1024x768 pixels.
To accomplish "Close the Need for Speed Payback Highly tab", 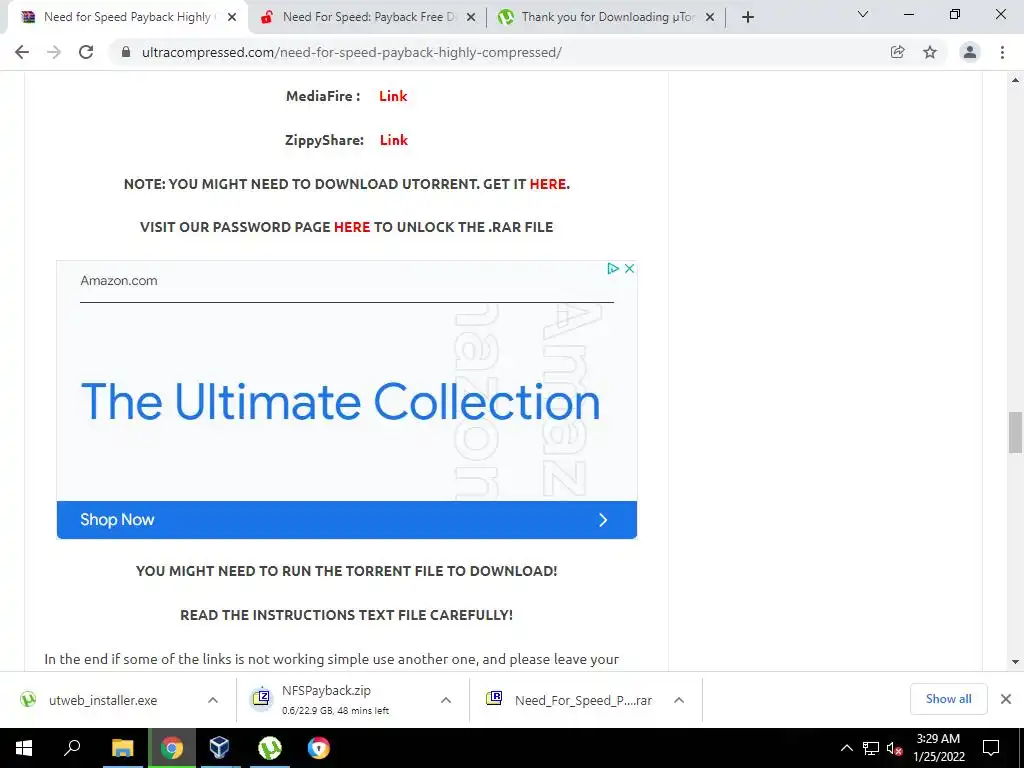I will tap(232, 18).
